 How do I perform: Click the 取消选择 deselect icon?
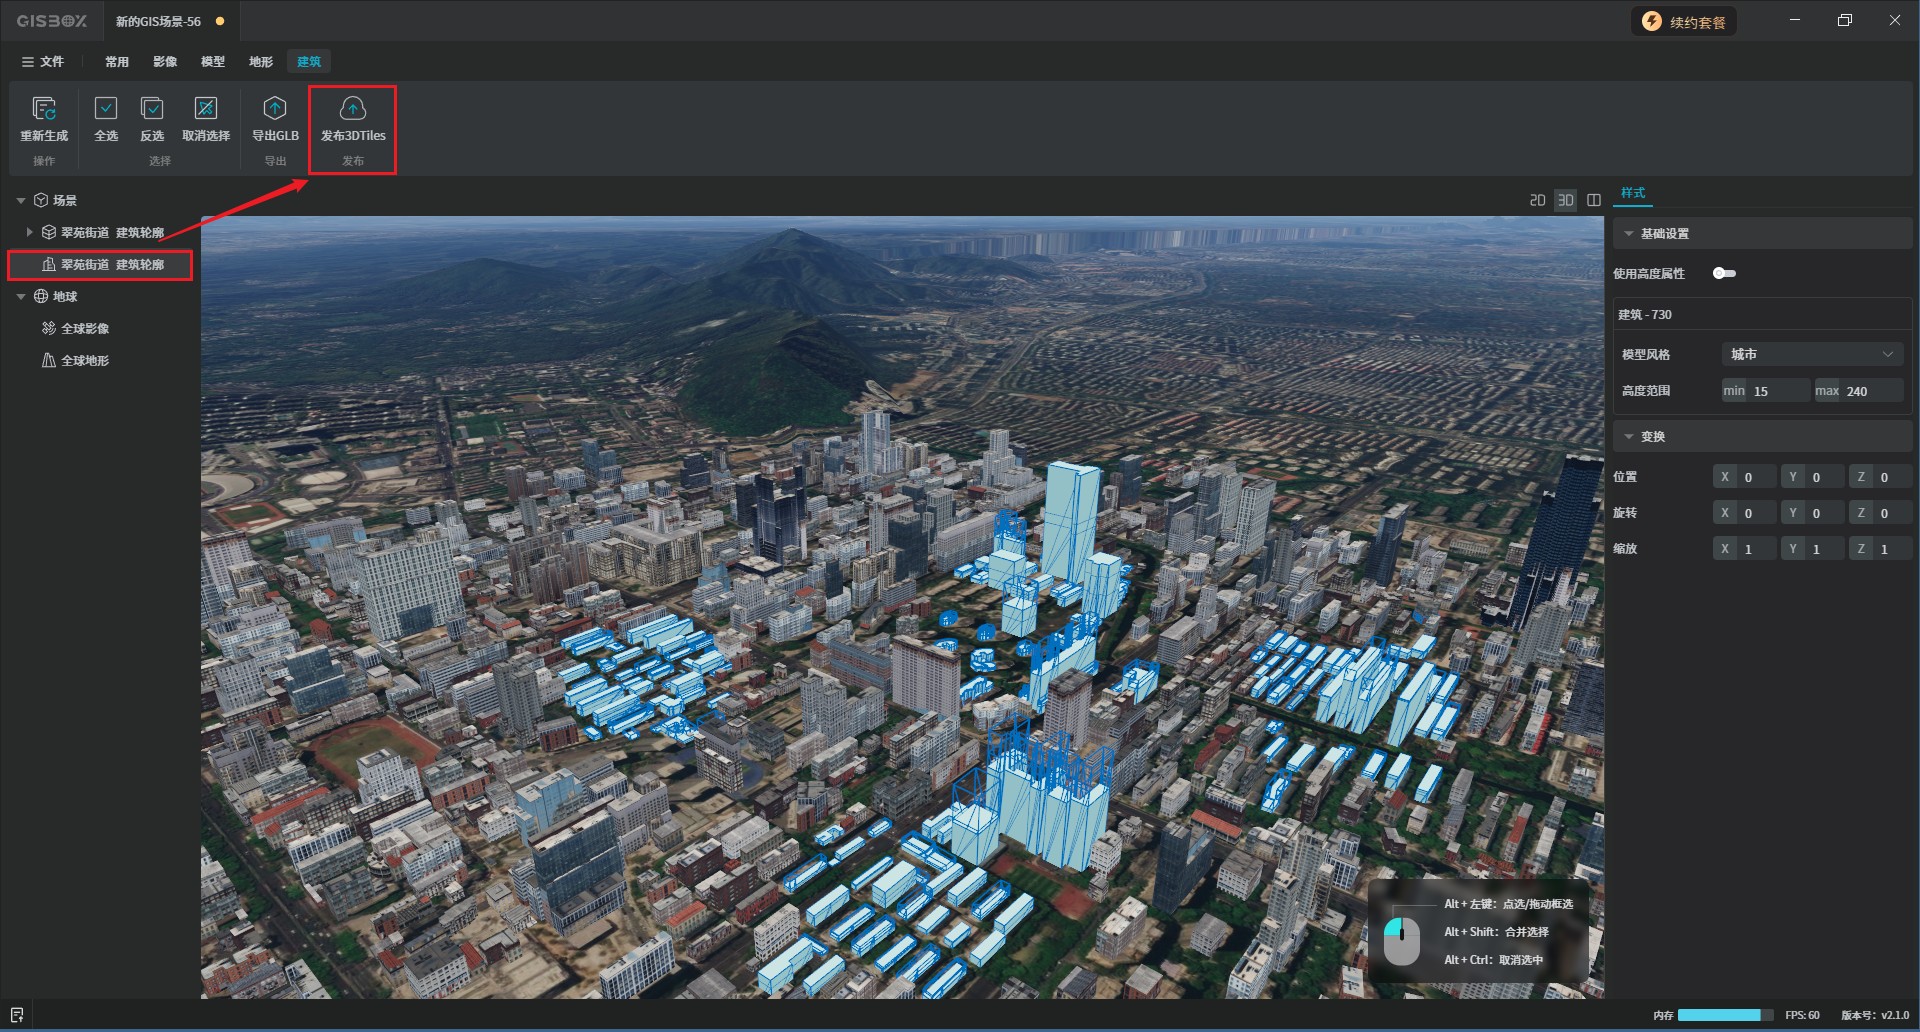206,108
